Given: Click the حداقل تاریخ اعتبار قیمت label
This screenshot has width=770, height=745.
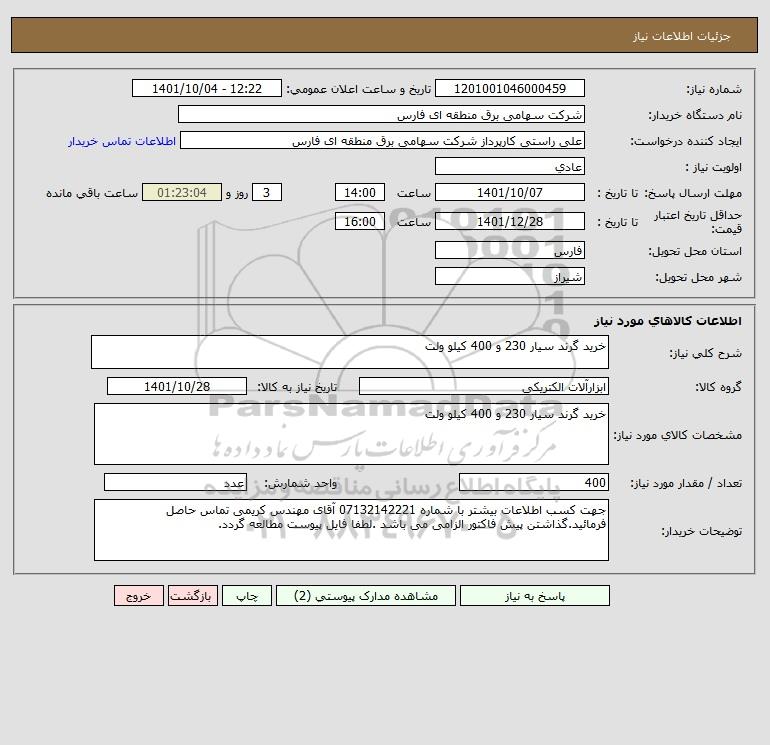Looking at the screenshot, I should [697, 222].
